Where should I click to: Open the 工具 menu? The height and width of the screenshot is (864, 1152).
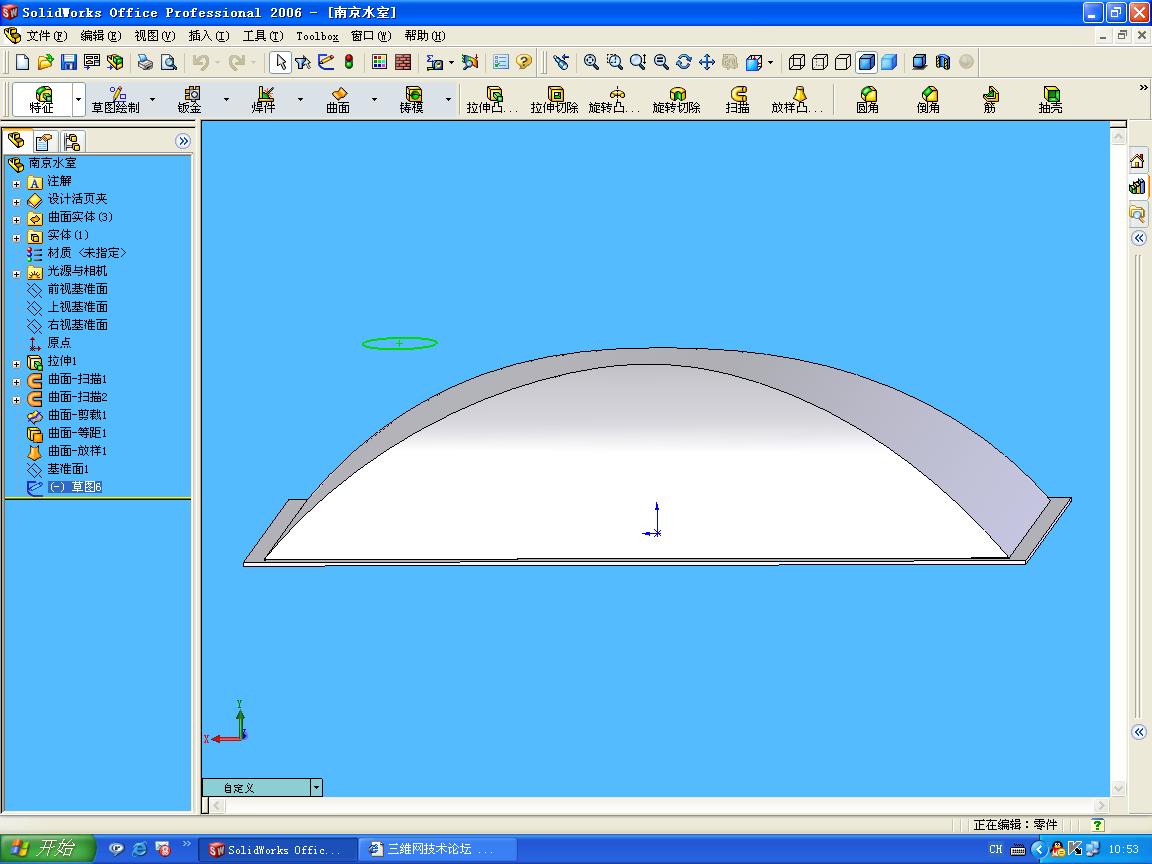pyautogui.click(x=263, y=36)
